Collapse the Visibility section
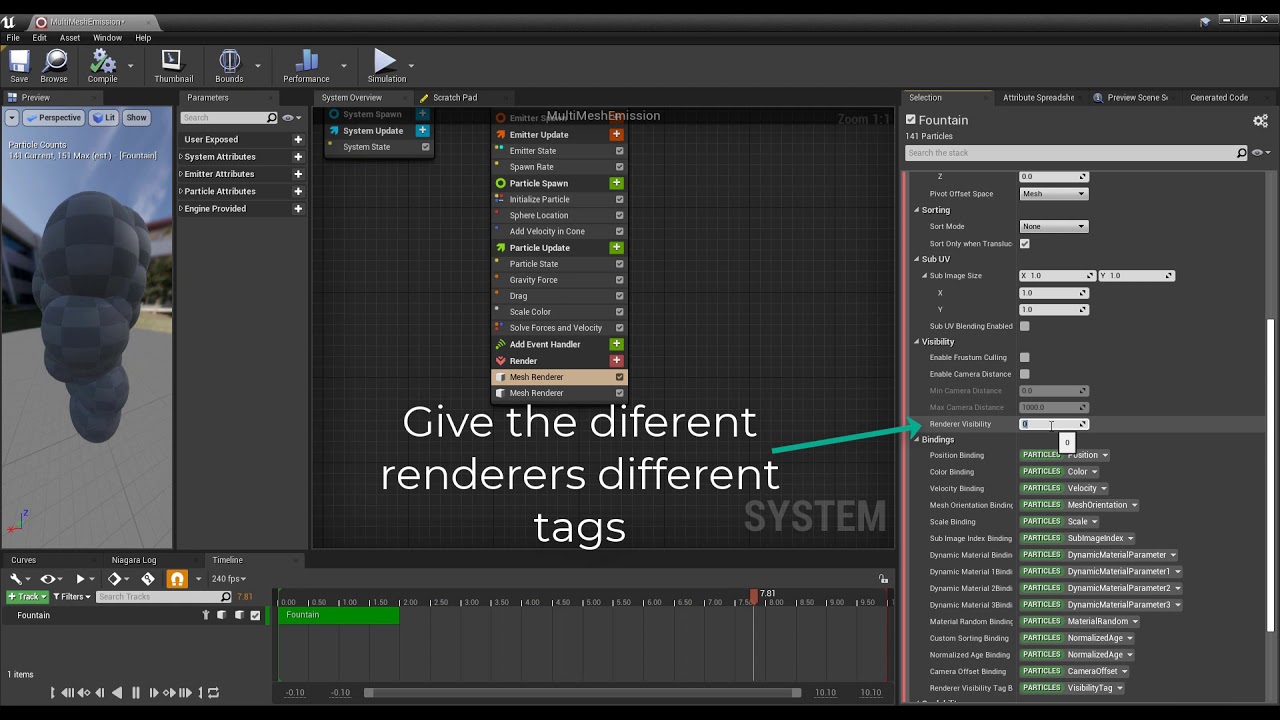This screenshot has height=720, width=1280. (916, 342)
